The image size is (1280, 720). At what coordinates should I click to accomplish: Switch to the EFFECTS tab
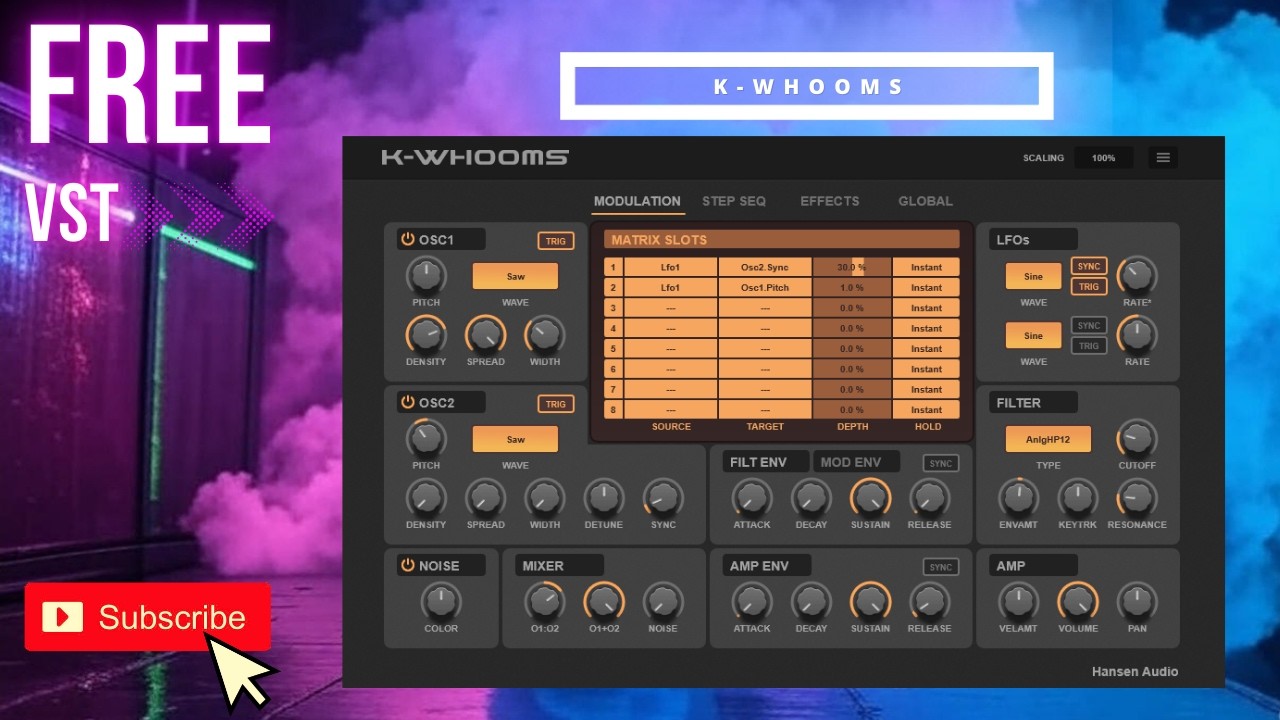[830, 201]
